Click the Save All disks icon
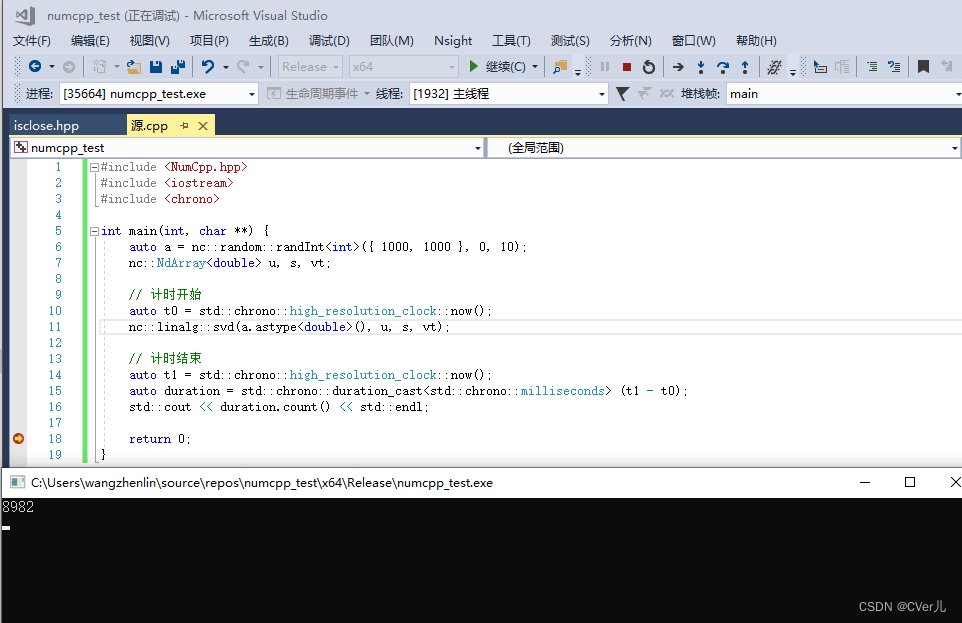962x623 pixels. pos(178,66)
